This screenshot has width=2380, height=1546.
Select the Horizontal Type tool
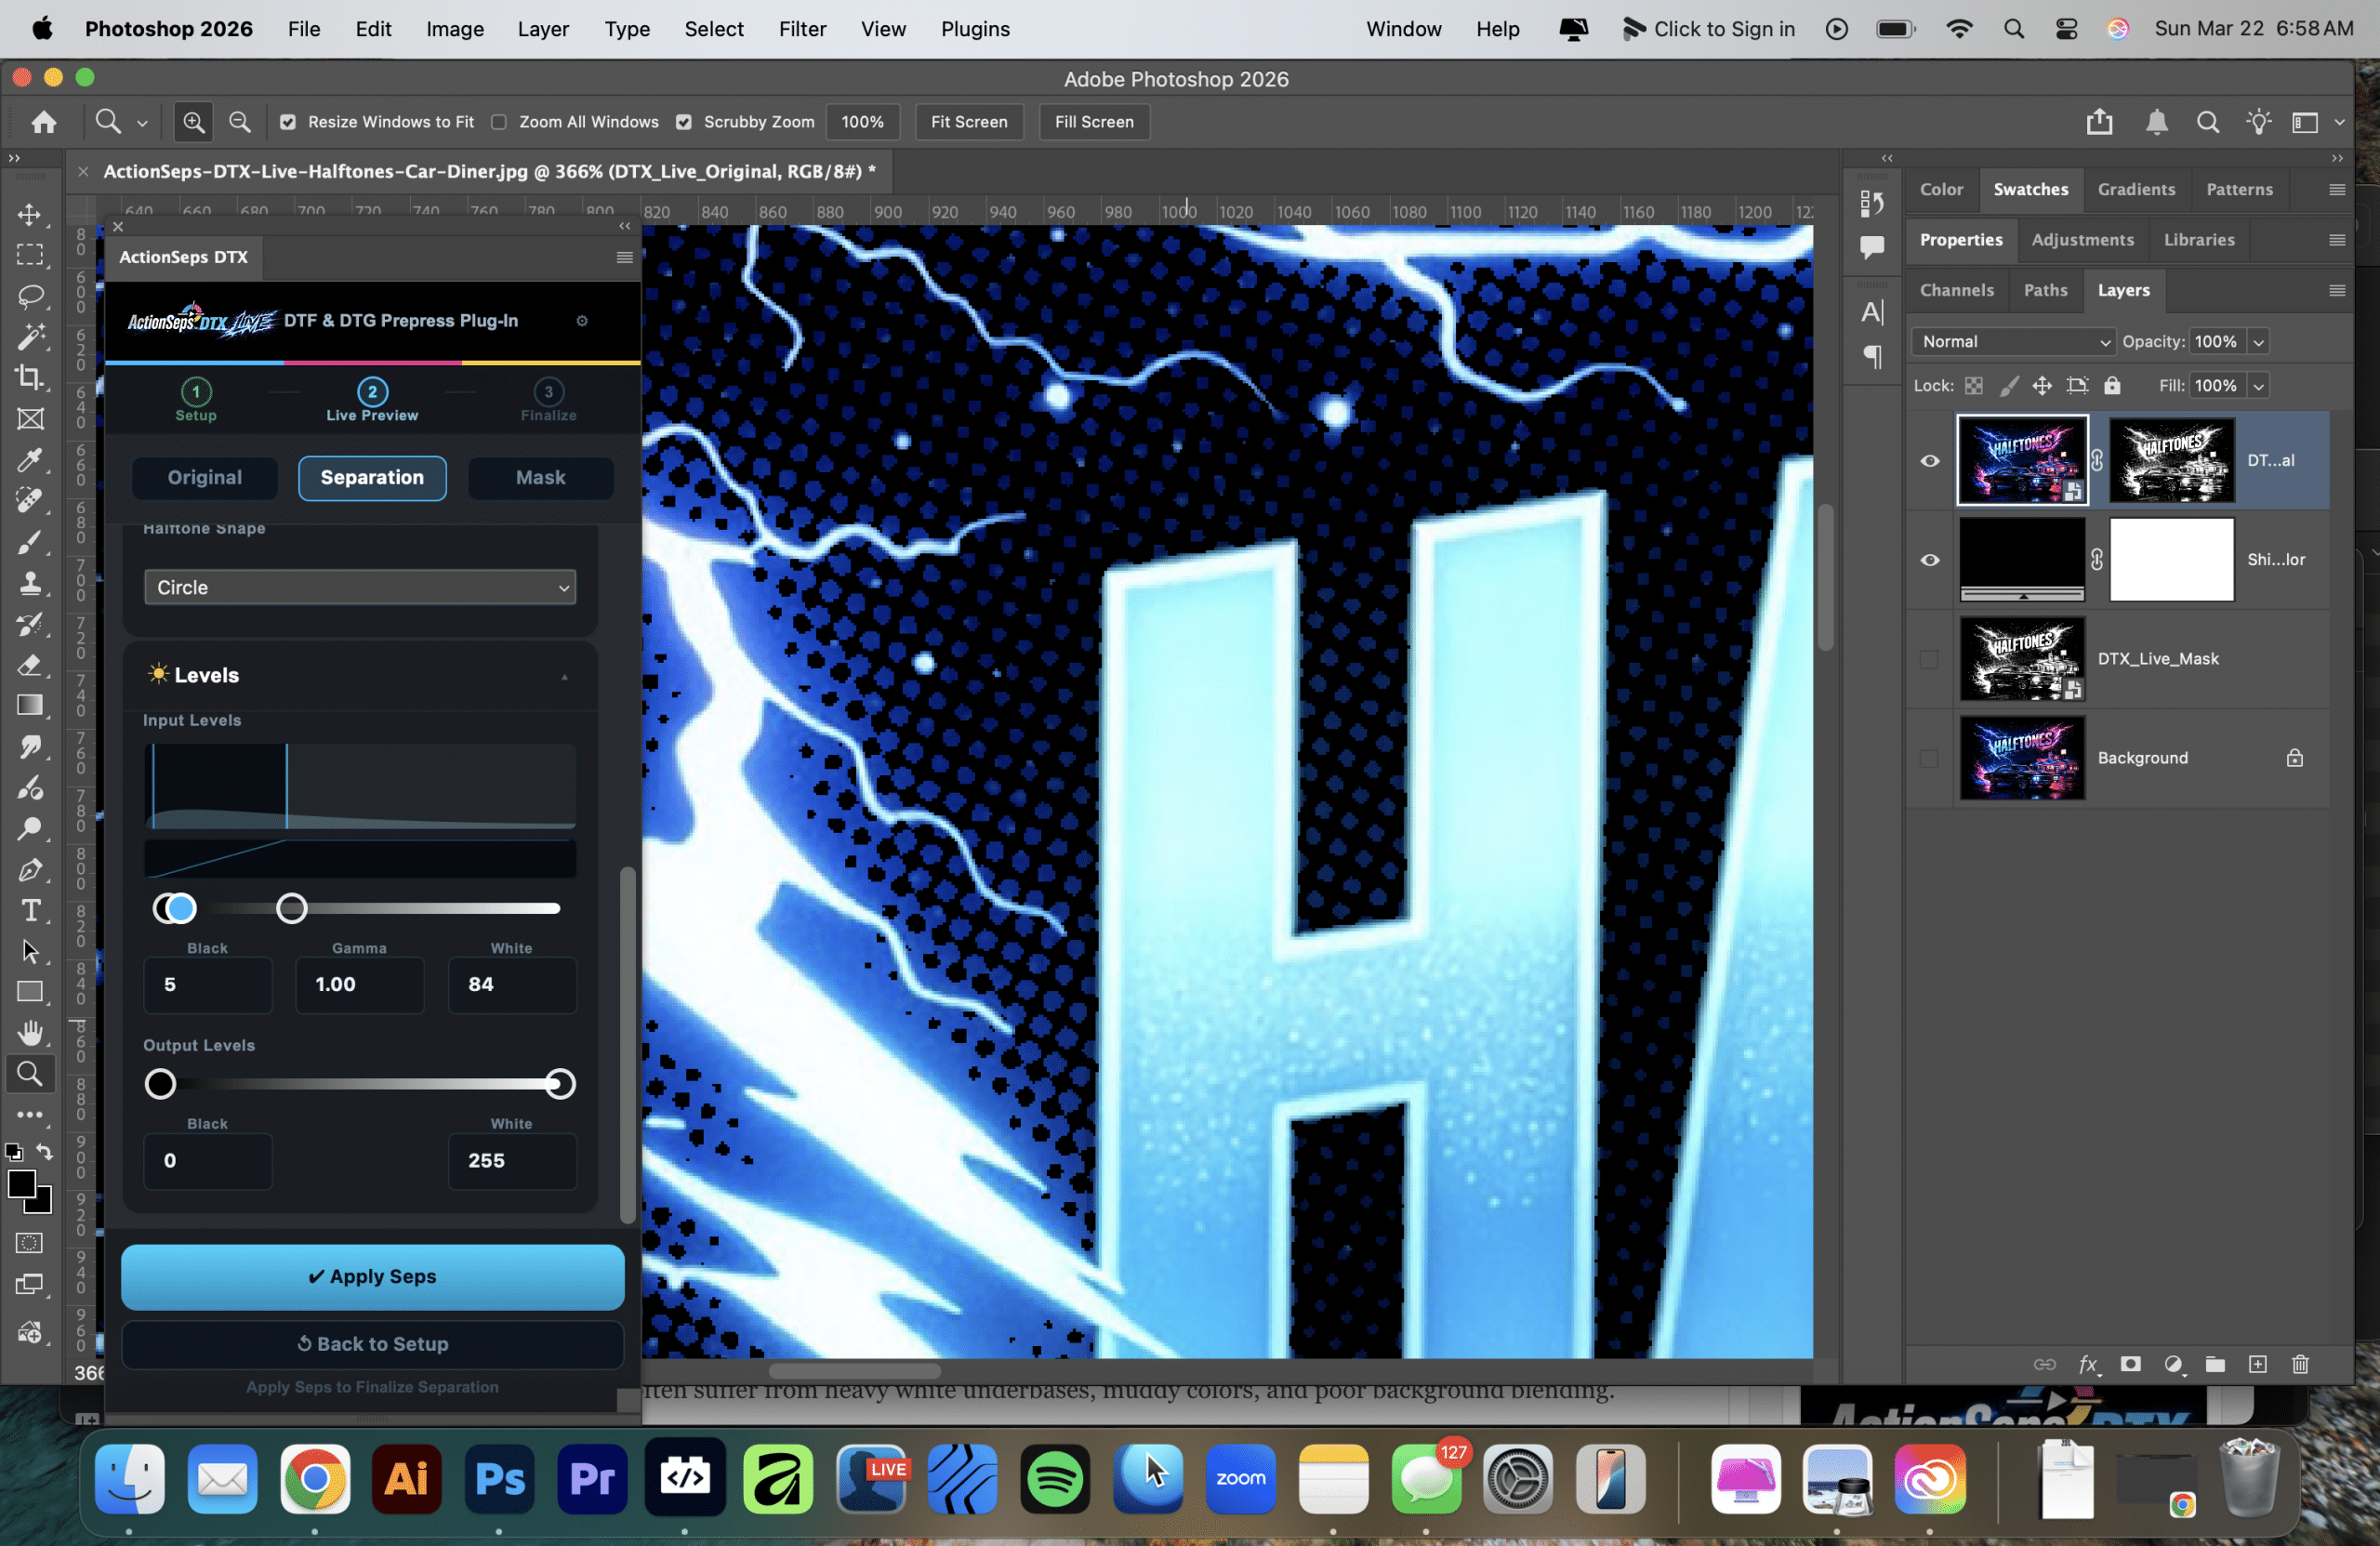[x=30, y=910]
